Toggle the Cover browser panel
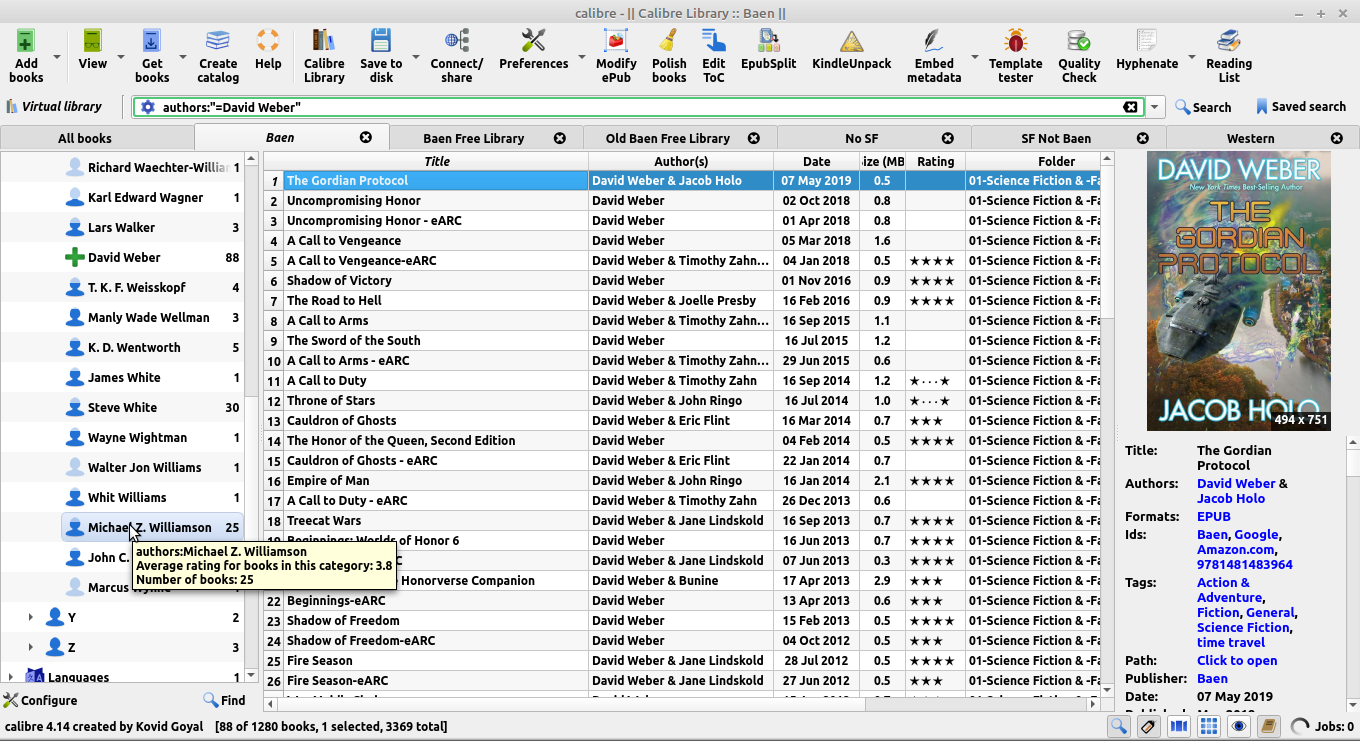The image size is (1360, 741). tap(1178, 727)
